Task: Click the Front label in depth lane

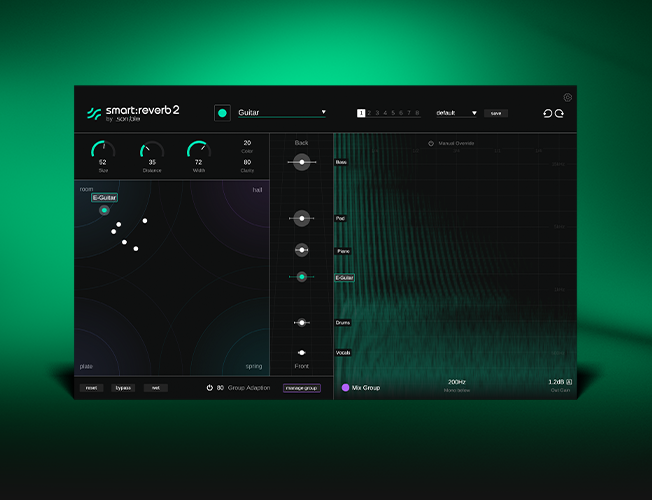Action: click(301, 366)
